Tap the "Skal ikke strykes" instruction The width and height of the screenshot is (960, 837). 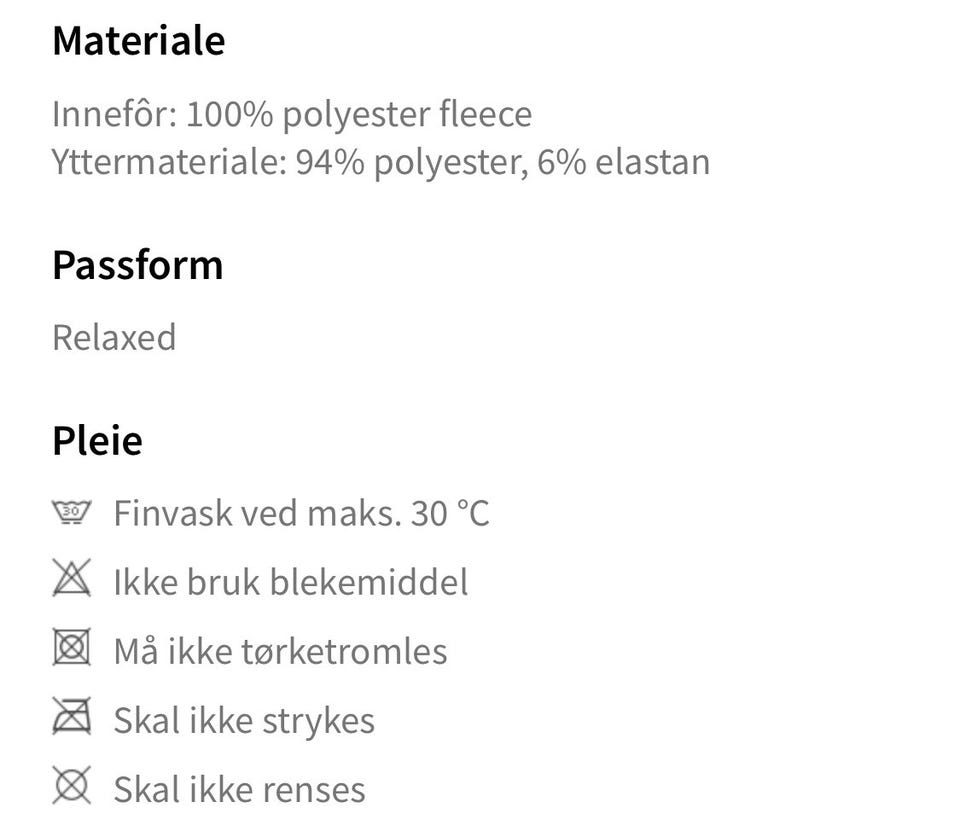244,720
